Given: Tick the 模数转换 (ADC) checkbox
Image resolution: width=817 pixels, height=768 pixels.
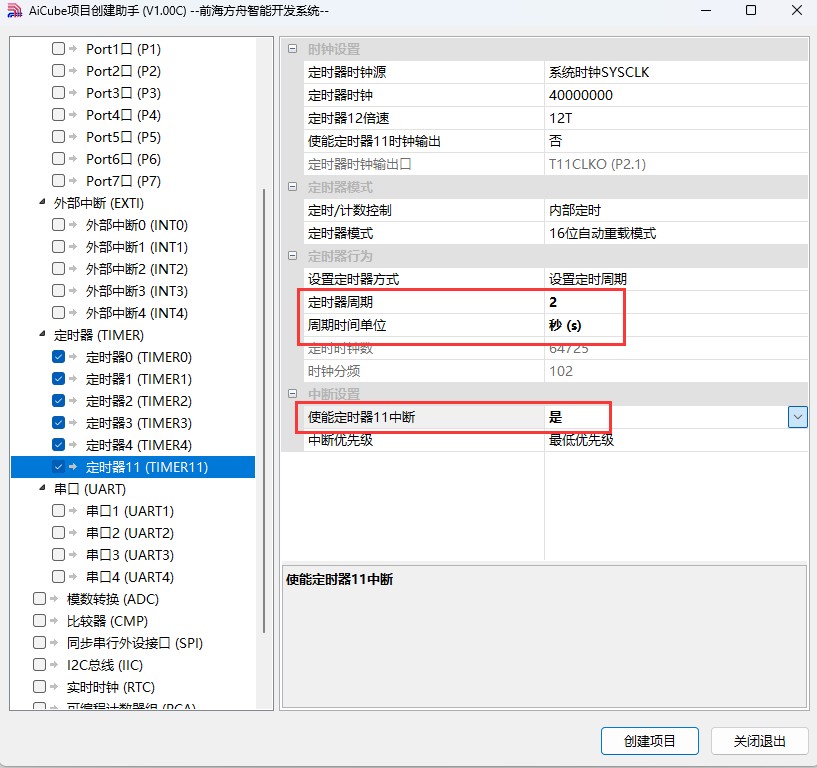Looking at the screenshot, I should coord(39,599).
